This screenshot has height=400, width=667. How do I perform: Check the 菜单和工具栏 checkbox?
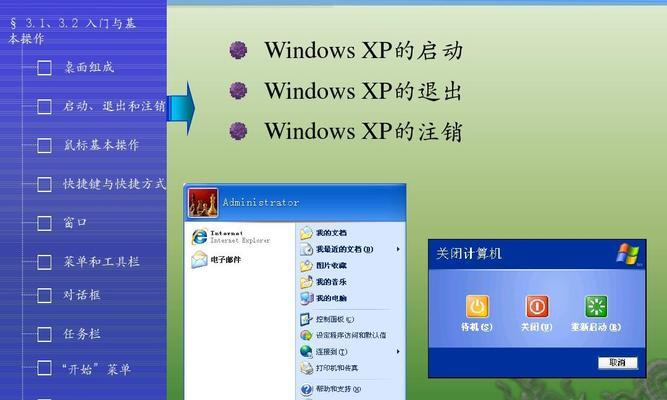point(44,262)
